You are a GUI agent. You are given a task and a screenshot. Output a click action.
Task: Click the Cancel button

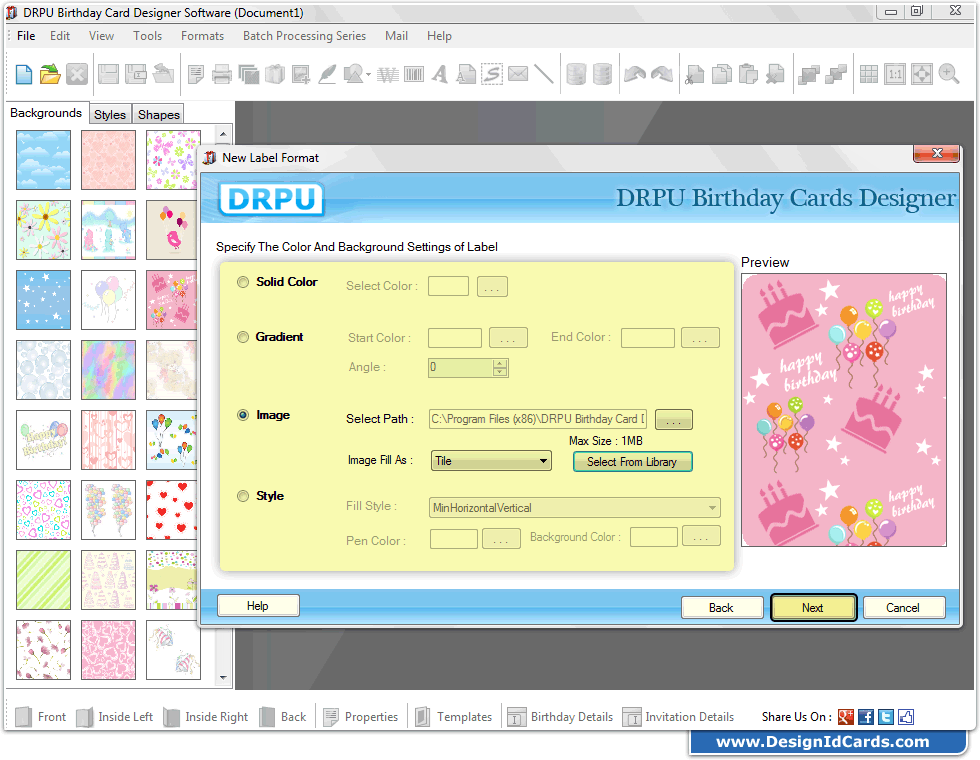point(903,608)
